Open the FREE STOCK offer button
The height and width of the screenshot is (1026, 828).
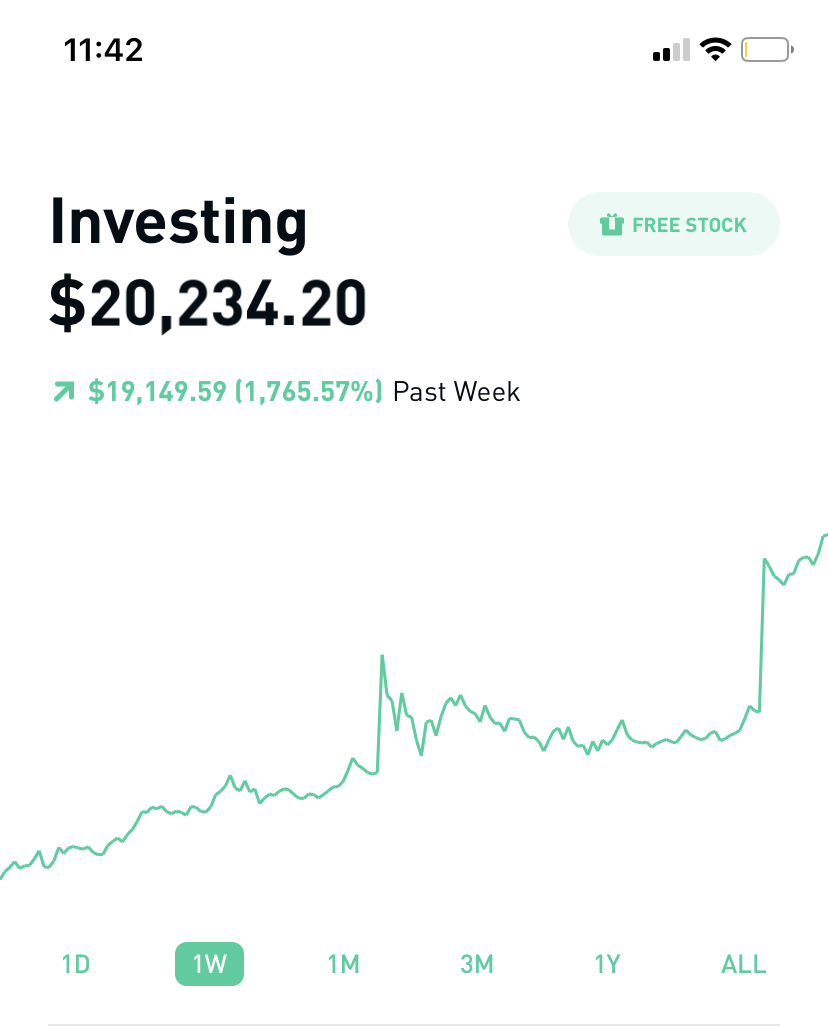point(674,224)
